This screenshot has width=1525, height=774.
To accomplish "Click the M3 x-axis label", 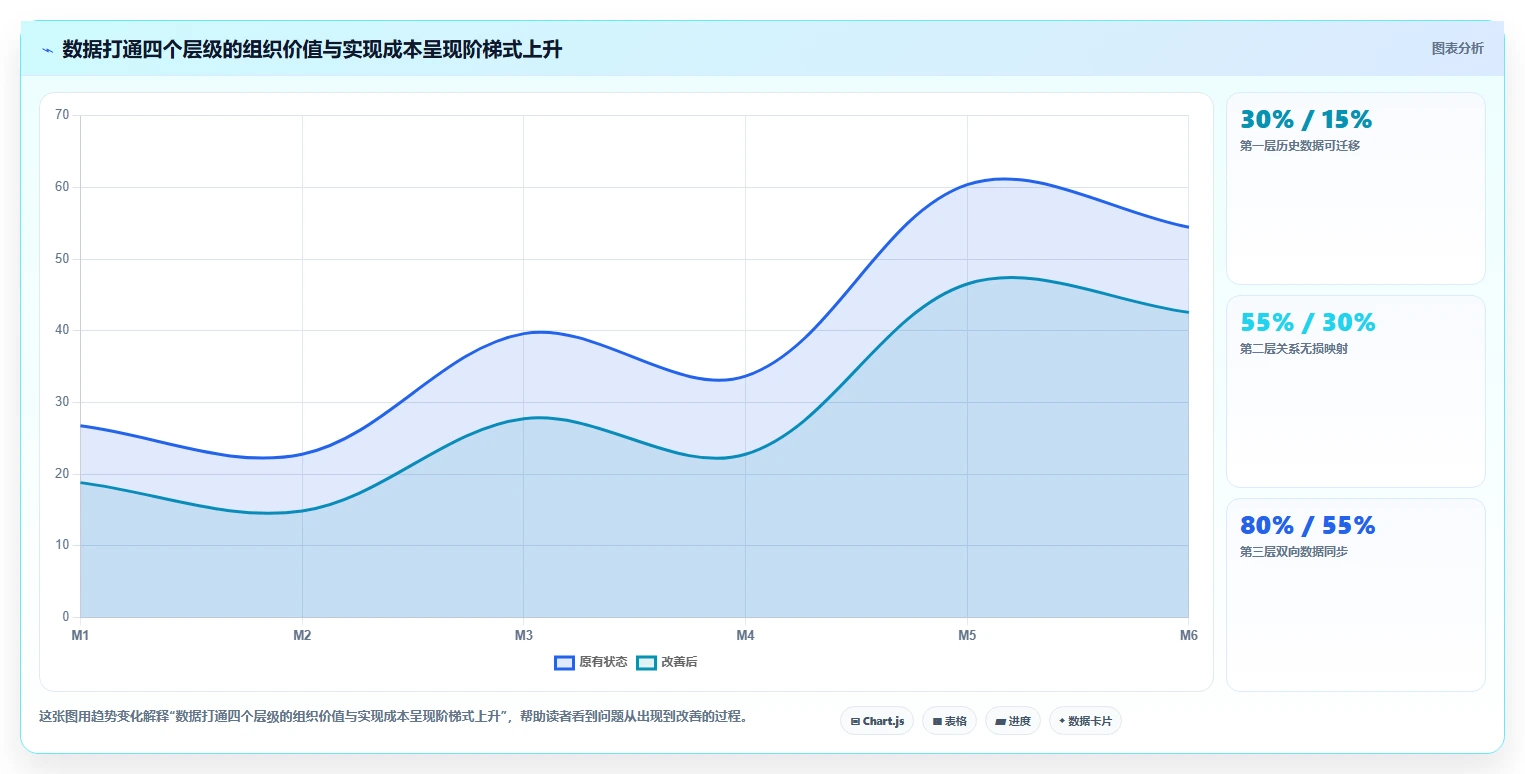I will [523, 635].
